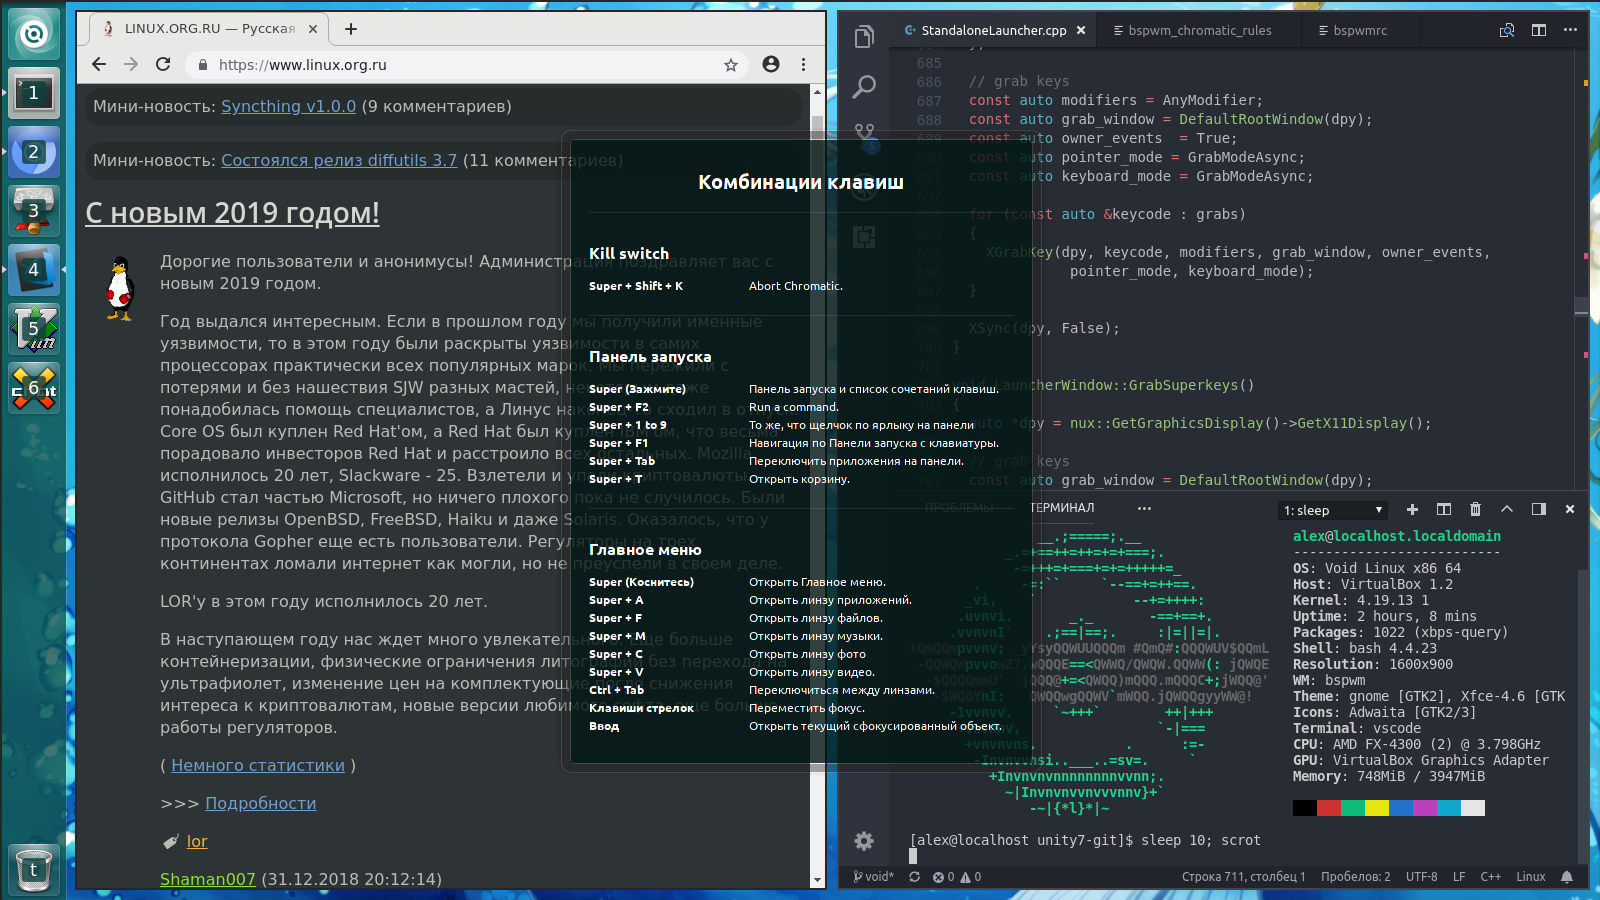Click the red swatch in neofetch palette
The height and width of the screenshot is (900, 1600).
(x=1329, y=808)
